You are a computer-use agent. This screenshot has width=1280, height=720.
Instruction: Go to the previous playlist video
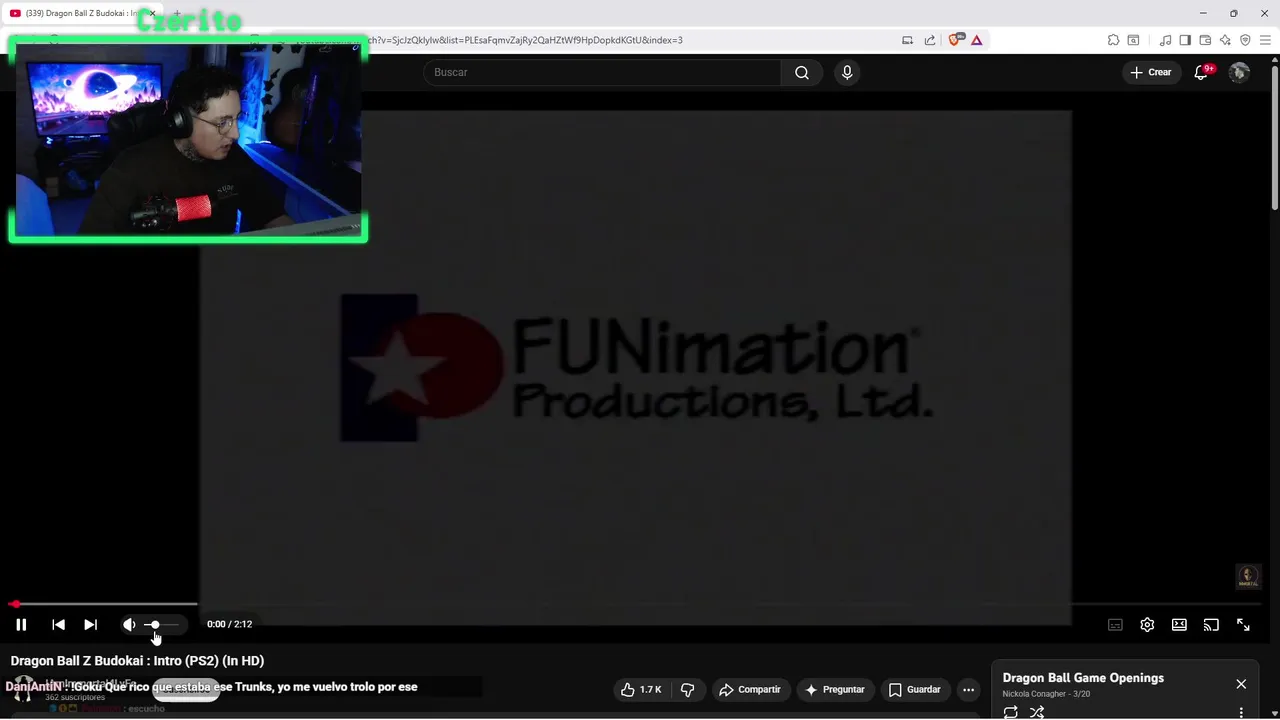click(x=58, y=624)
